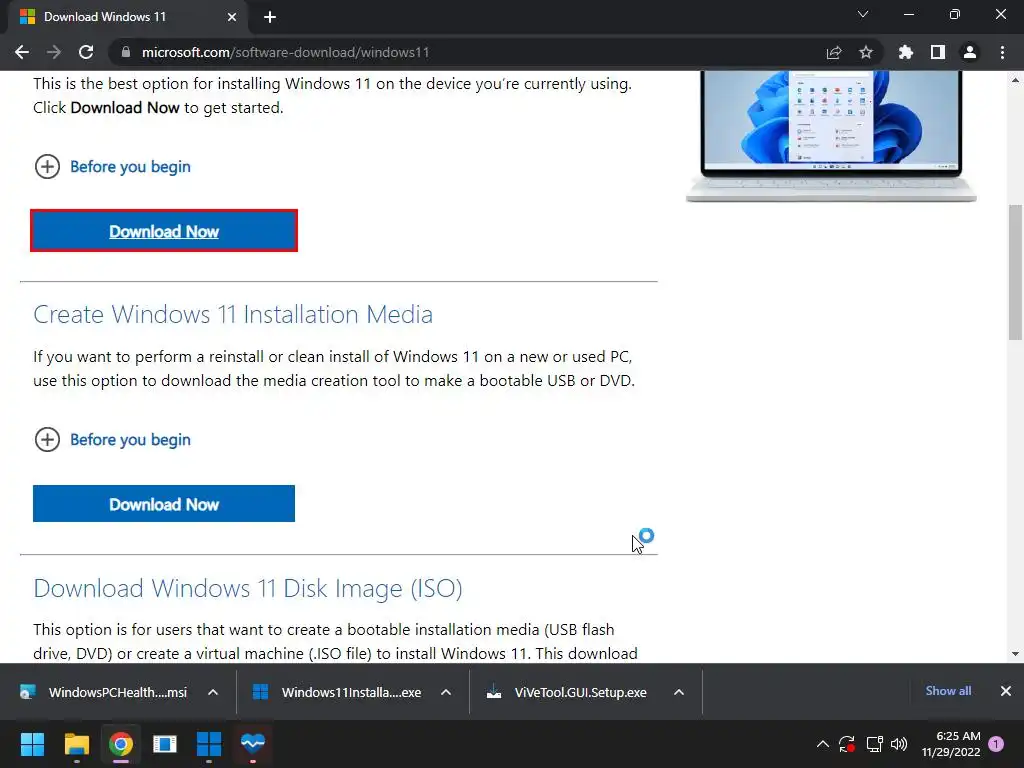Open the Chrome profile avatar

pos(970,52)
